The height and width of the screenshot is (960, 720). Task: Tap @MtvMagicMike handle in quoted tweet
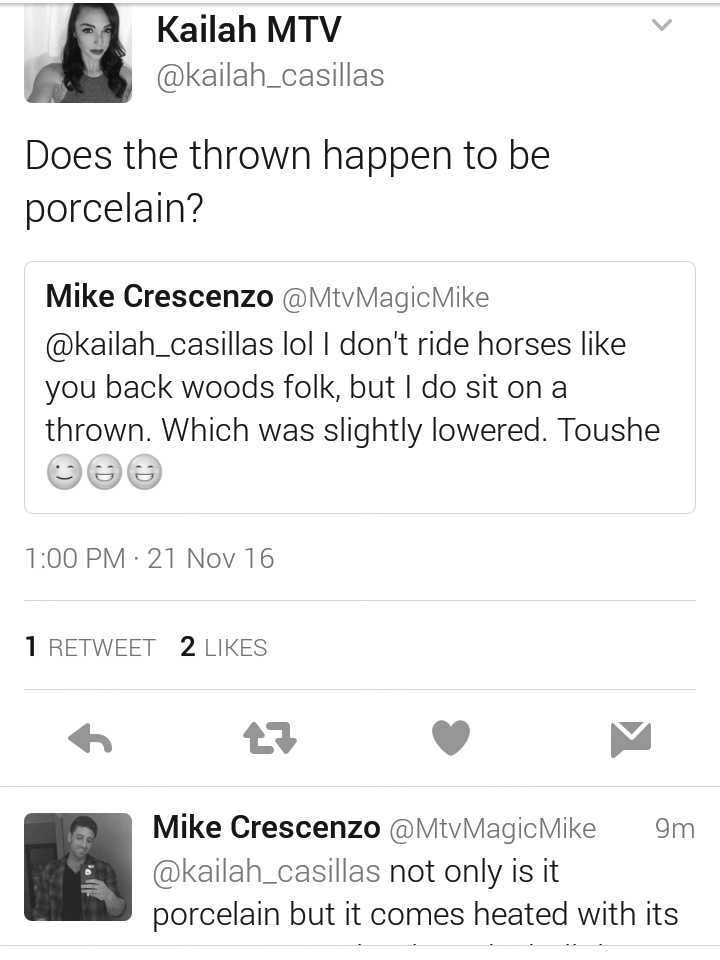pyautogui.click(x=386, y=298)
